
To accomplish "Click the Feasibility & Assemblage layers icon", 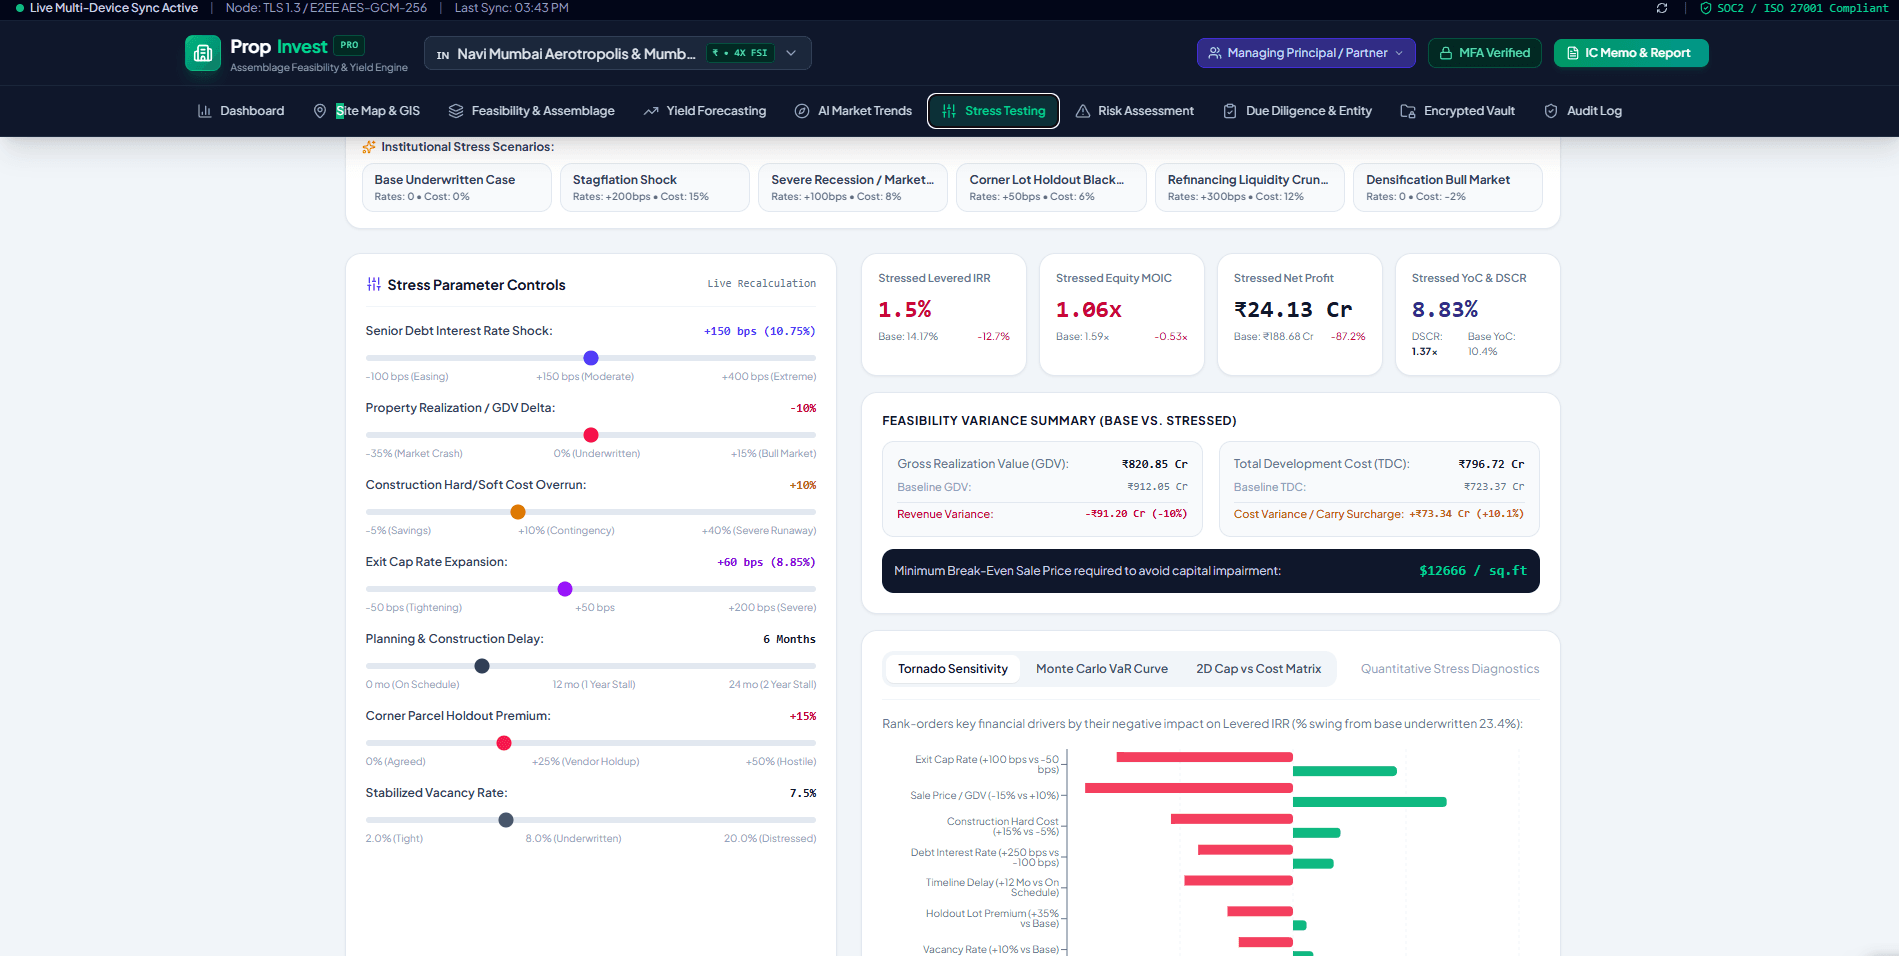I will coord(456,111).
